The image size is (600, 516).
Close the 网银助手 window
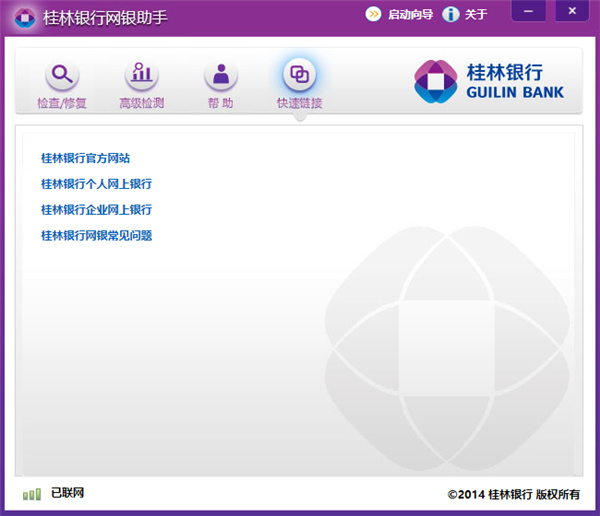click(x=572, y=11)
